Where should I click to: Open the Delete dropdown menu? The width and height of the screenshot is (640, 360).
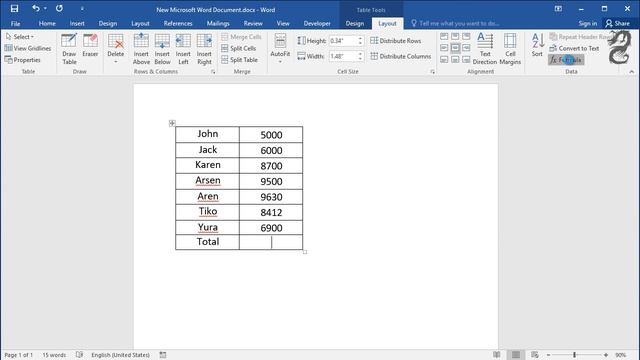click(x=116, y=49)
